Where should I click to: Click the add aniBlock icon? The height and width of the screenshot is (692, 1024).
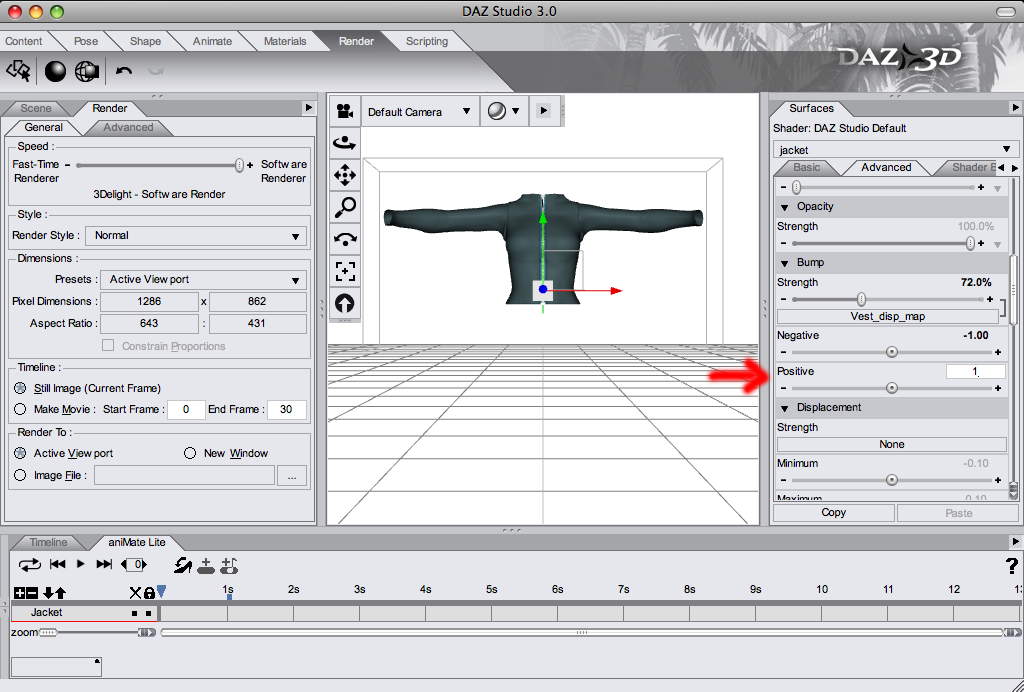point(206,565)
